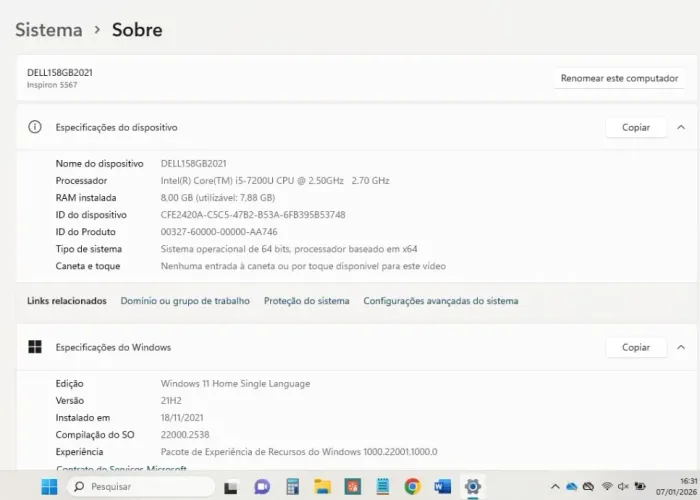Screen dimensions: 700x500
Task: Click Renomear este computador button
Action: pos(619,78)
